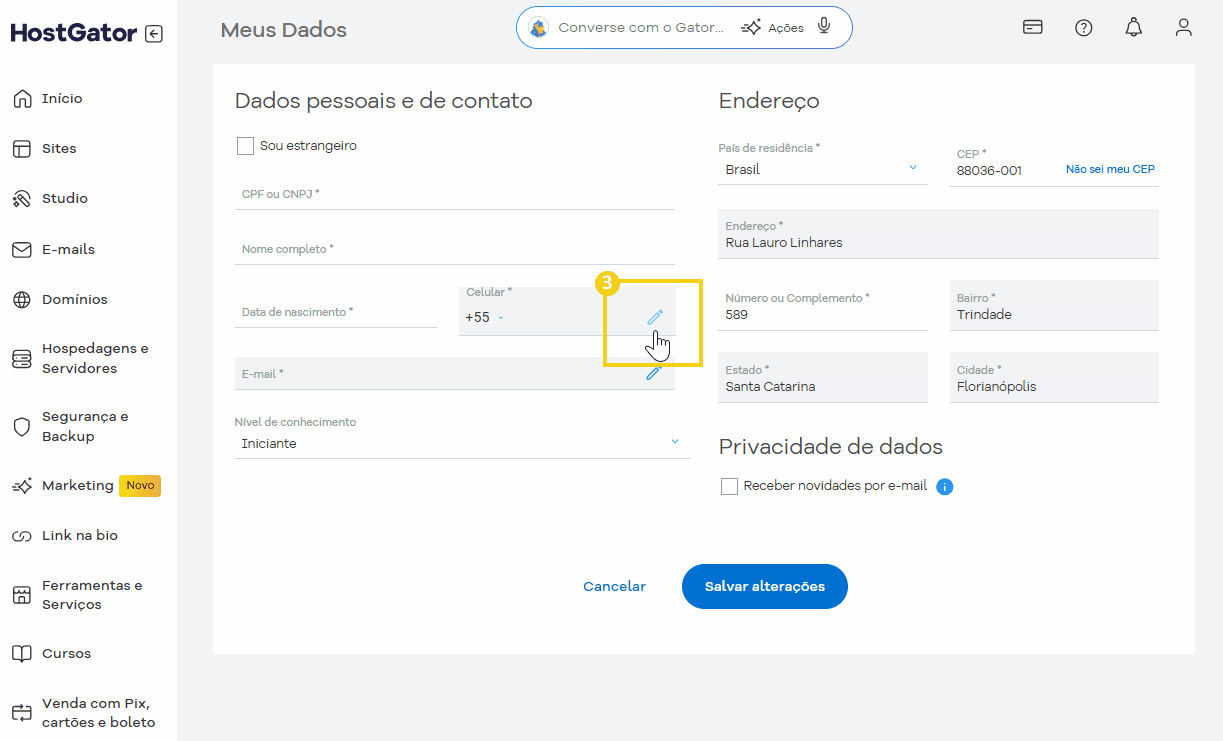Click the Studio tools icon
Viewport: 1223px width, 741px height.
(22, 199)
